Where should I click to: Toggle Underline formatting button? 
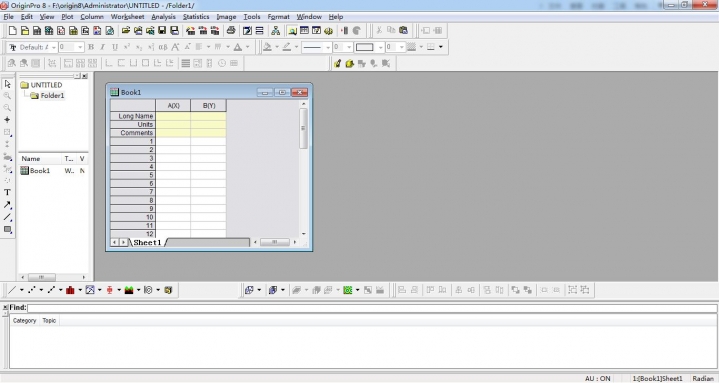click(x=115, y=47)
